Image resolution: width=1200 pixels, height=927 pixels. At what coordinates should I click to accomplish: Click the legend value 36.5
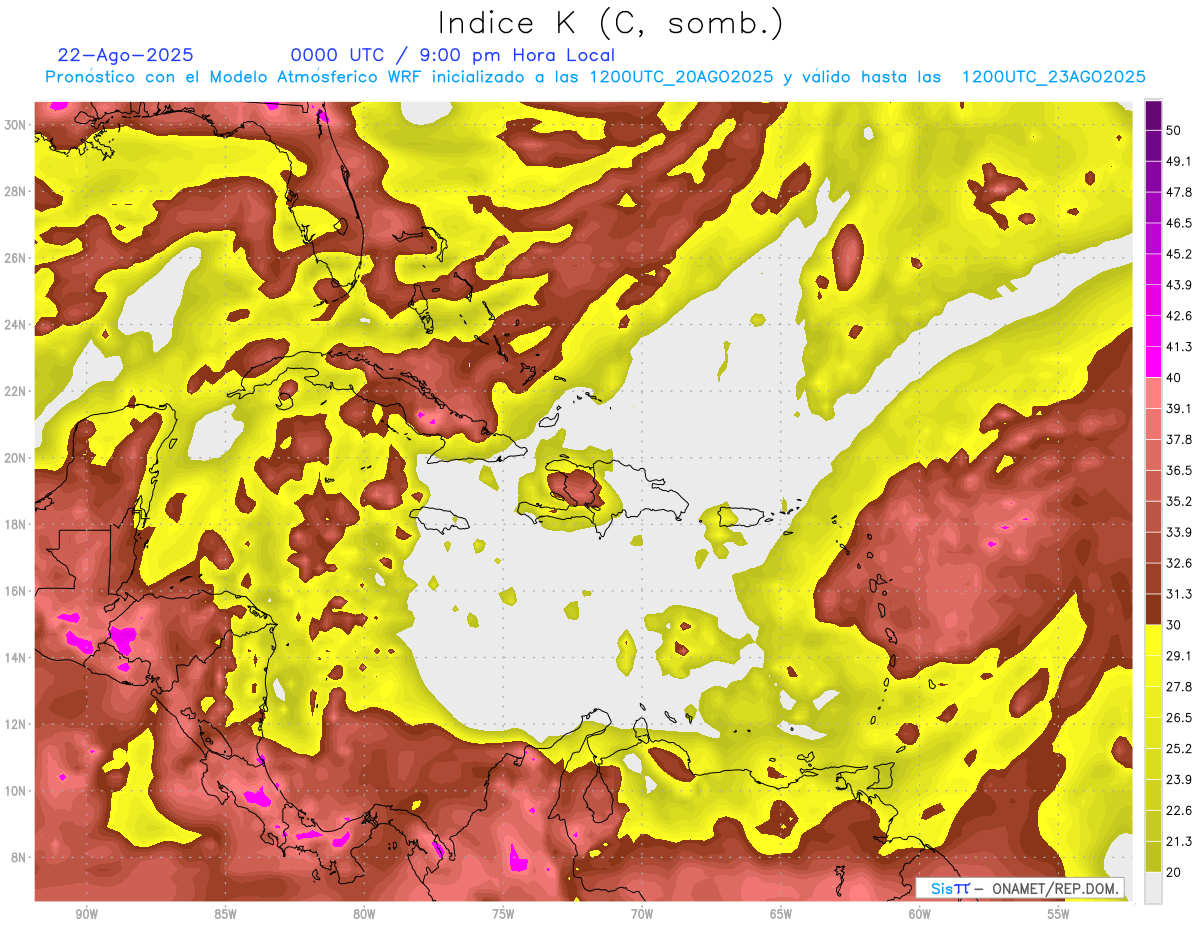point(1178,470)
